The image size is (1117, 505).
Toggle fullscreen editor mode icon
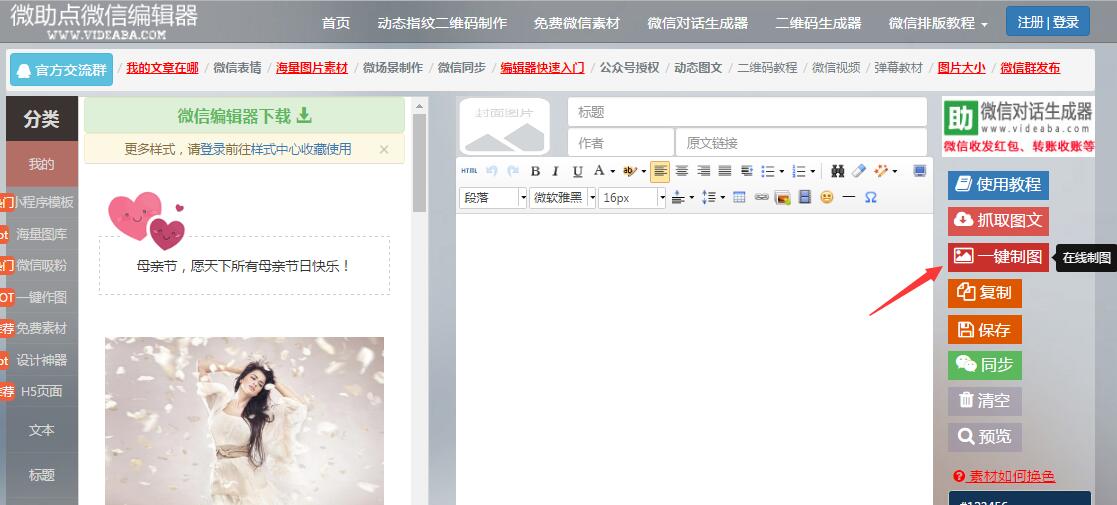point(919,171)
